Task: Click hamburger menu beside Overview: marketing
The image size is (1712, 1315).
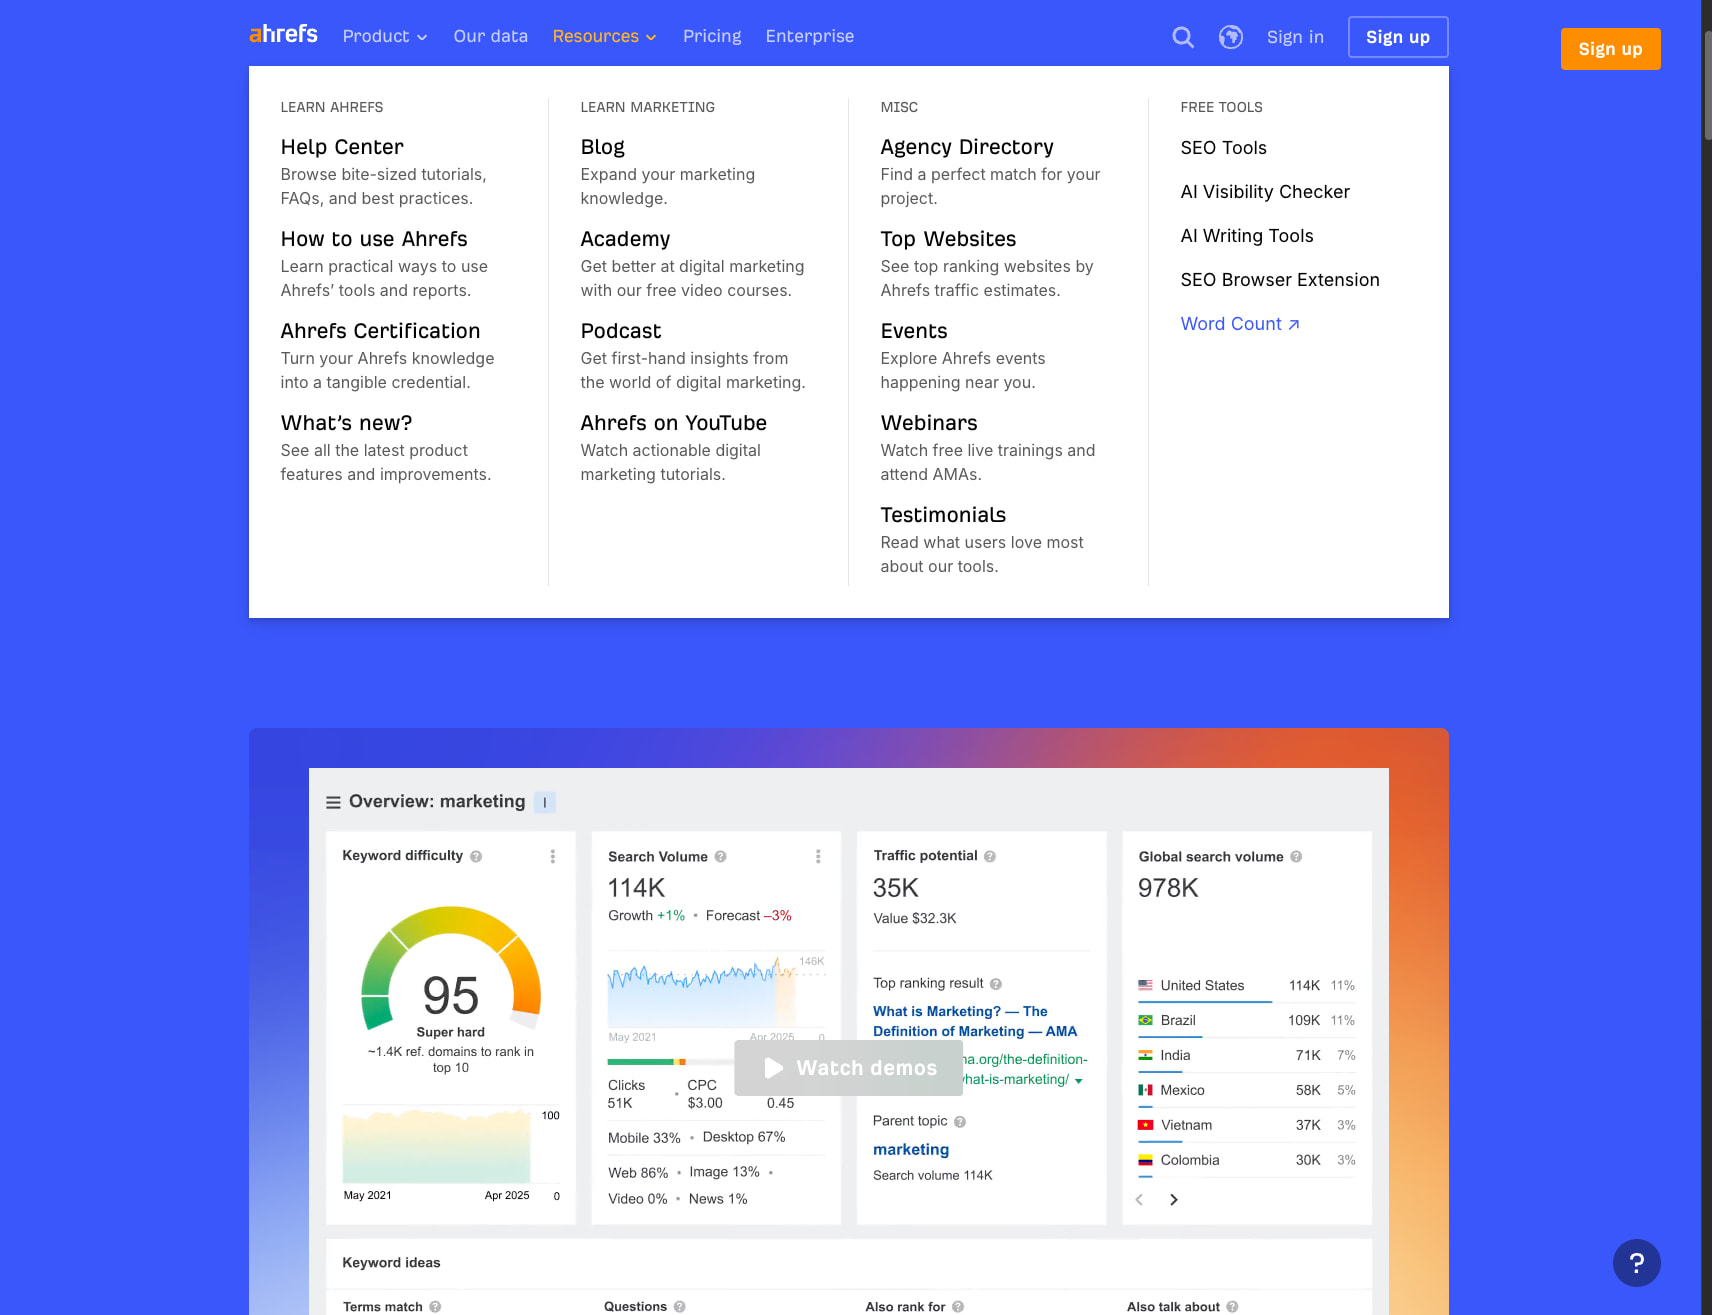Action: [x=333, y=802]
